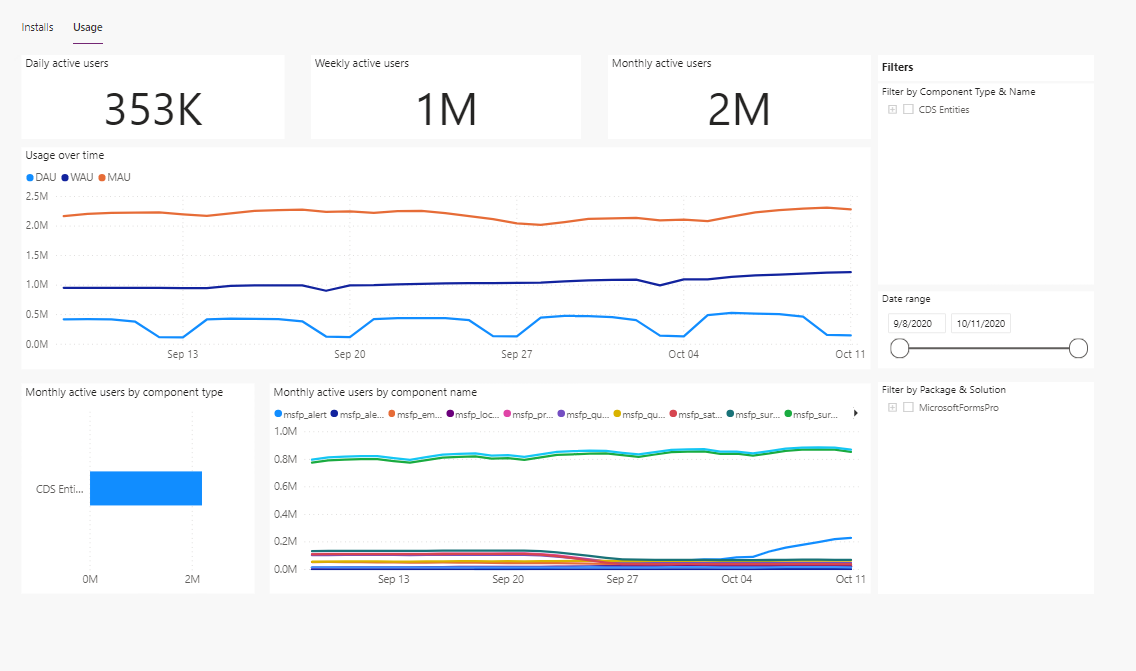Select the orange msfp_em legend dot
Screen dimensions: 1136x671
click(392, 413)
